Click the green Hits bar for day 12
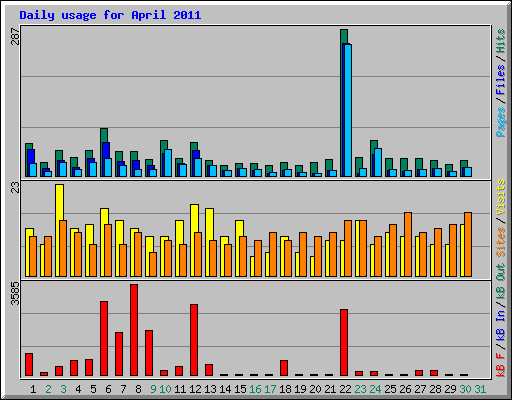512x400 pixels. pyautogui.click(x=194, y=146)
